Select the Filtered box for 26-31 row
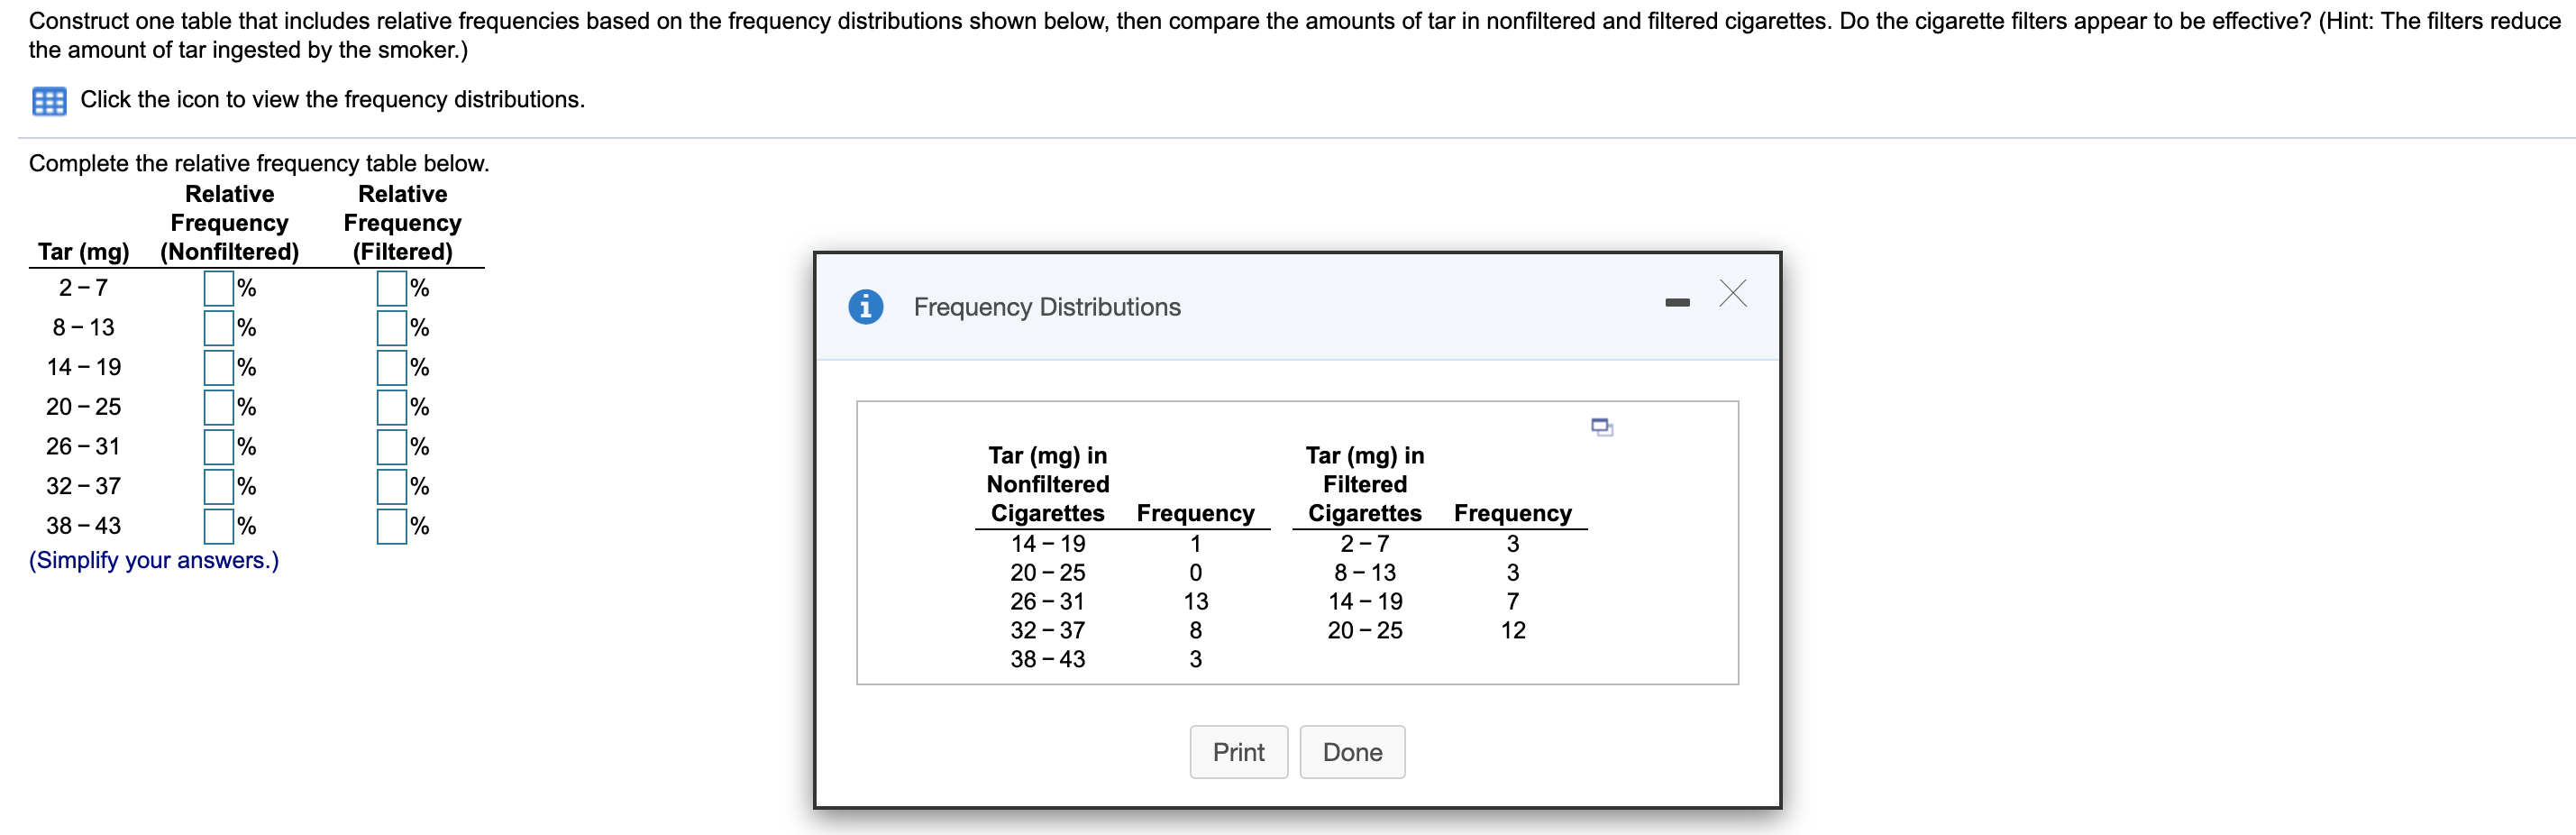2576x835 pixels. [390, 447]
